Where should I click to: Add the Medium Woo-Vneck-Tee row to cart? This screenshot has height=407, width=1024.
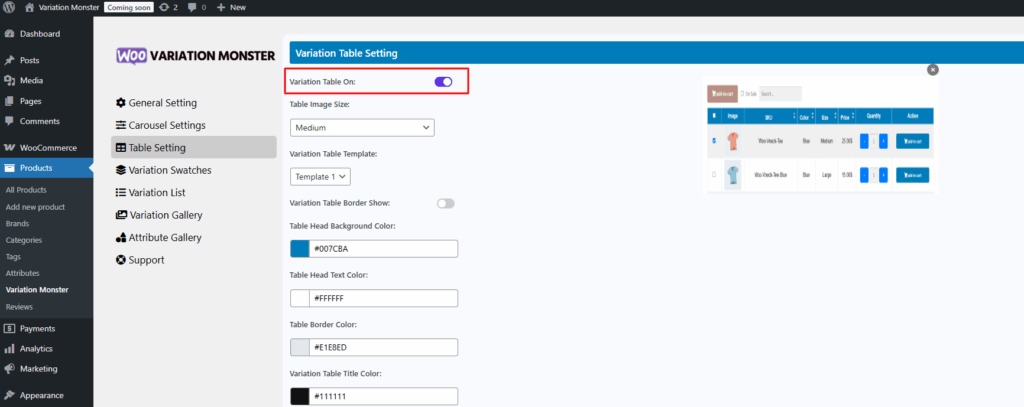coord(912,141)
